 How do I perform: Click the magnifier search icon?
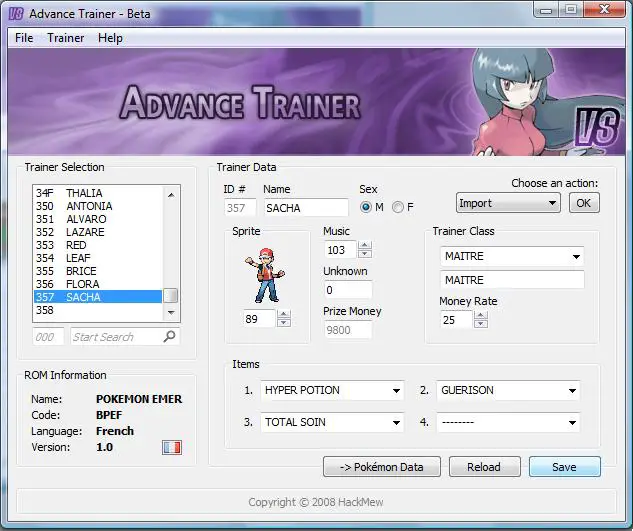[170, 336]
